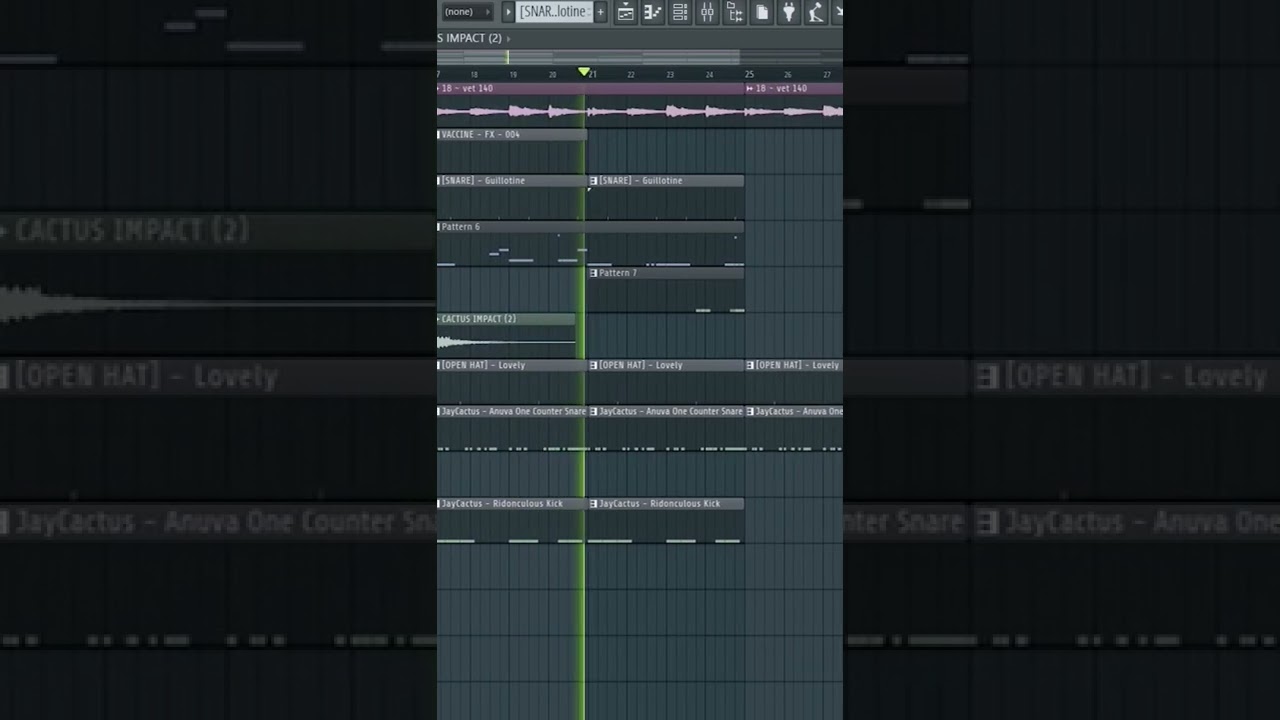Viewport: 1280px width, 720px height.
Task: Open menu icon of second [OPEN HAT] - Lovely clip
Action: pyautogui.click(x=593, y=365)
